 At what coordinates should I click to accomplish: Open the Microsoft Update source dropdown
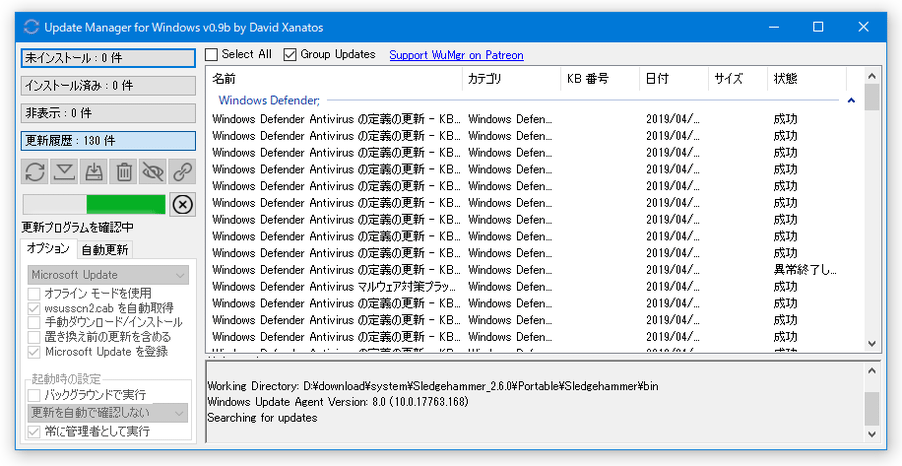tap(108, 275)
